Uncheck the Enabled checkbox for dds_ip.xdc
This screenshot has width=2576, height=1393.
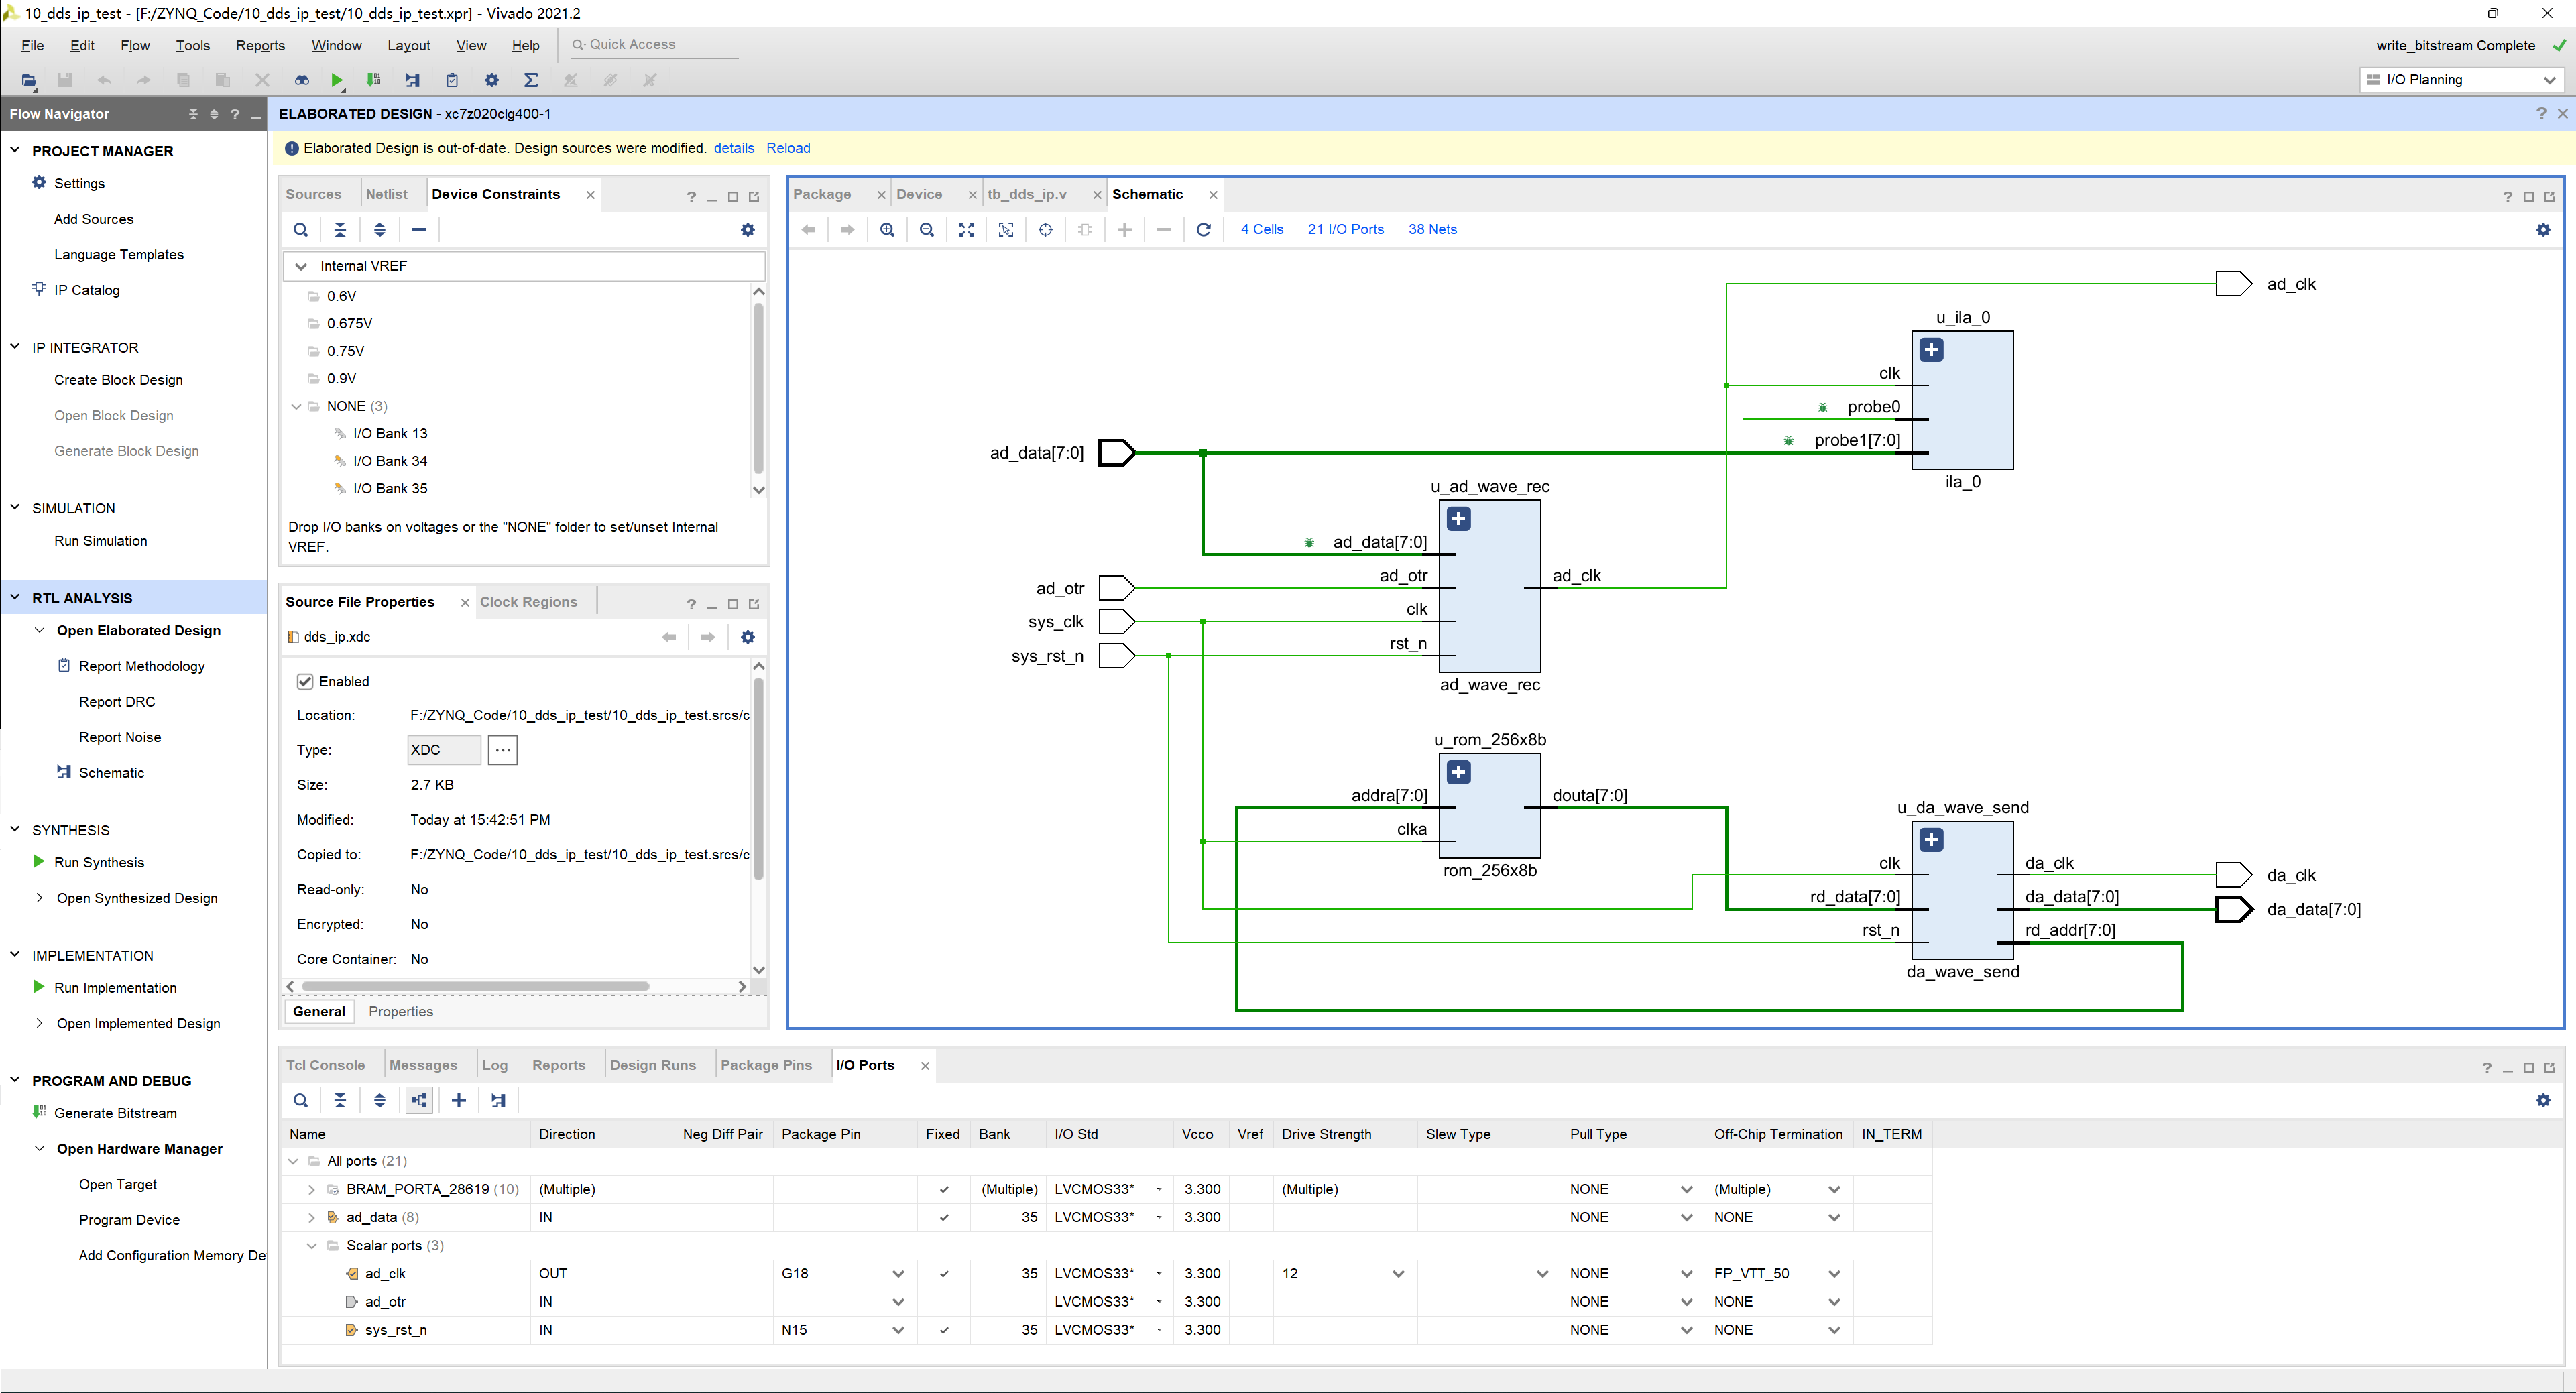(x=305, y=681)
